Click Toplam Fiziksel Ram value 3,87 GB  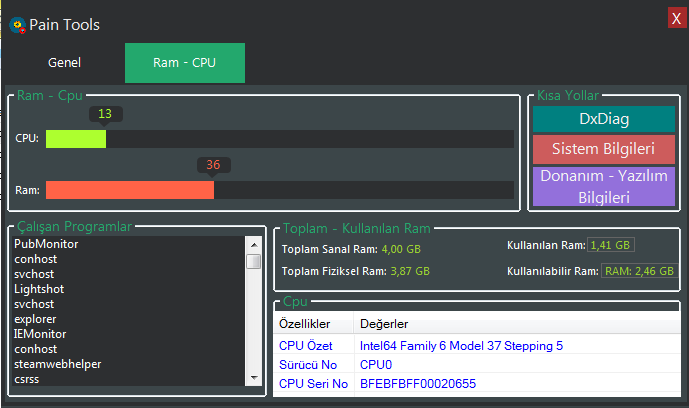pyautogui.click(x=410, y=271)
